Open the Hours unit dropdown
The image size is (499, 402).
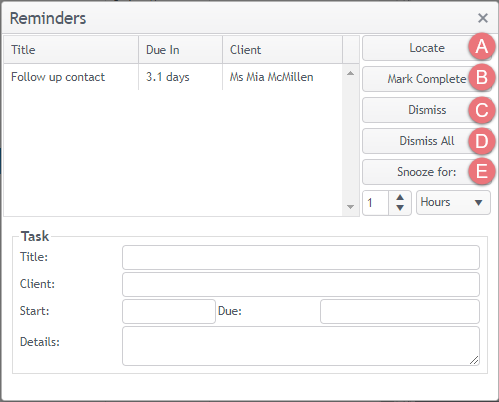[x=453, y=202]
